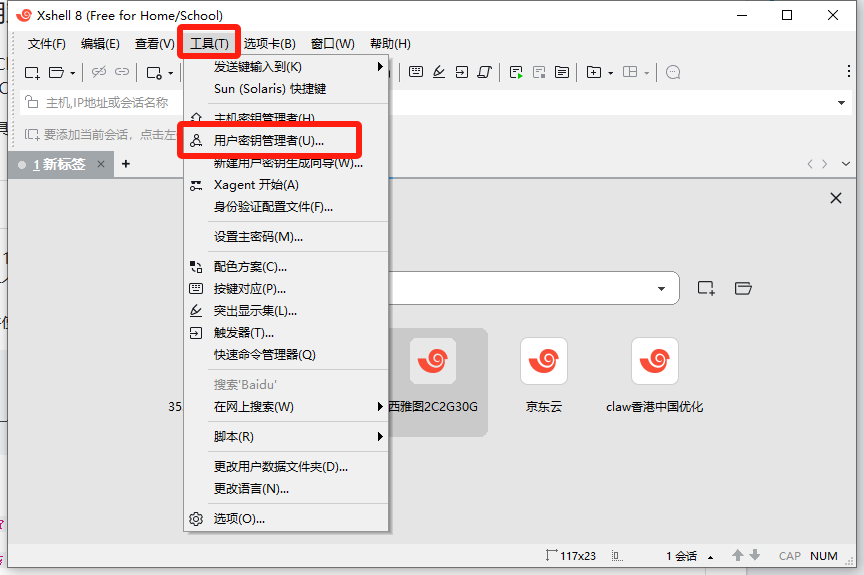This screenshot has height=575, width=864.
Task: Click the highlight sets toolbar icon
Action: click(439, 72)
